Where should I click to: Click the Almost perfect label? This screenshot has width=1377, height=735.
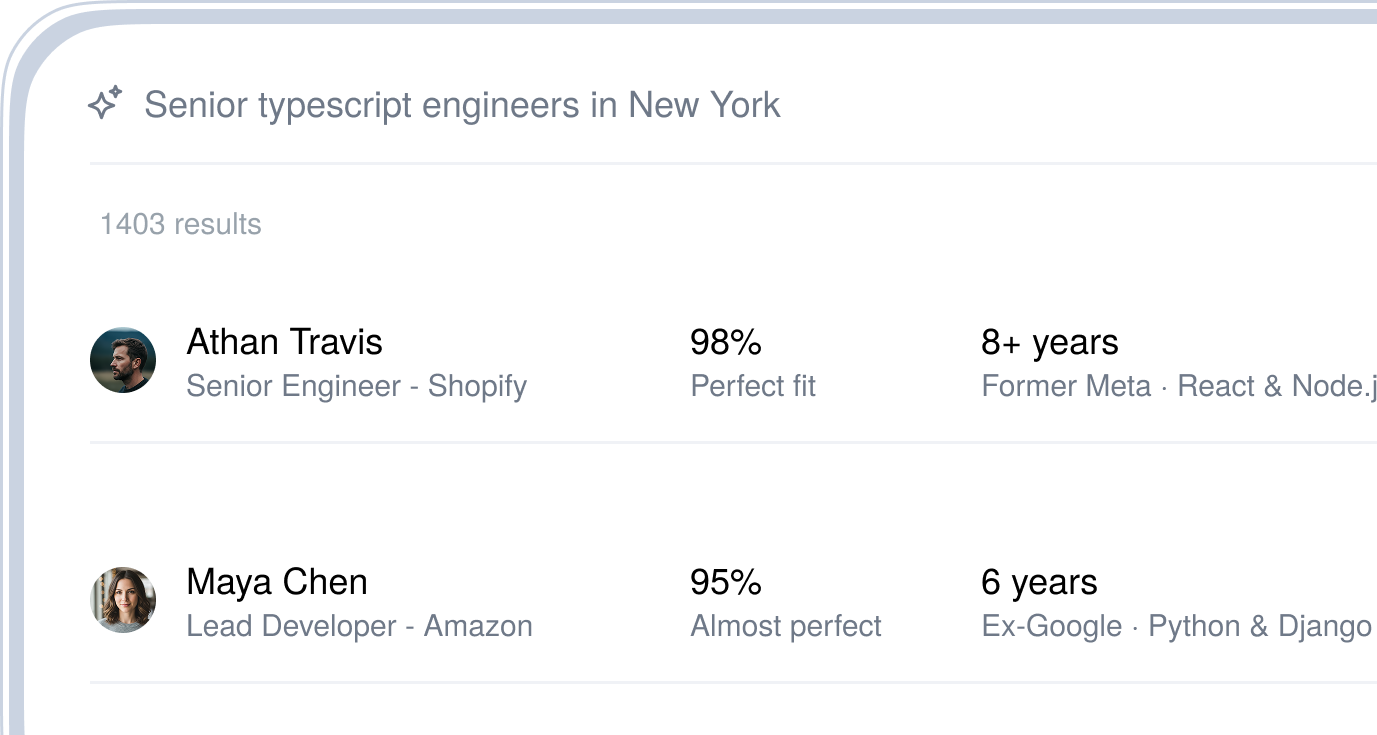(x=786, y=626)
